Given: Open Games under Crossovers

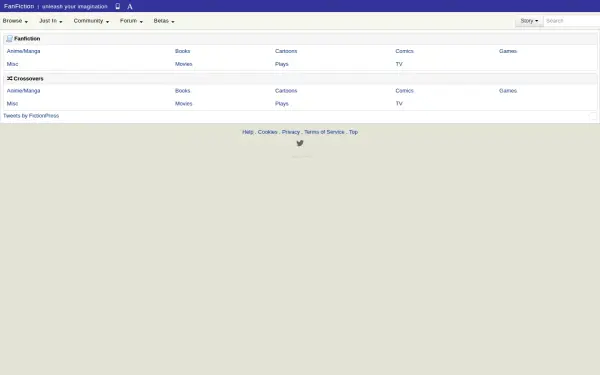Looking at the screenshot, I should click(x=508, y=91).
